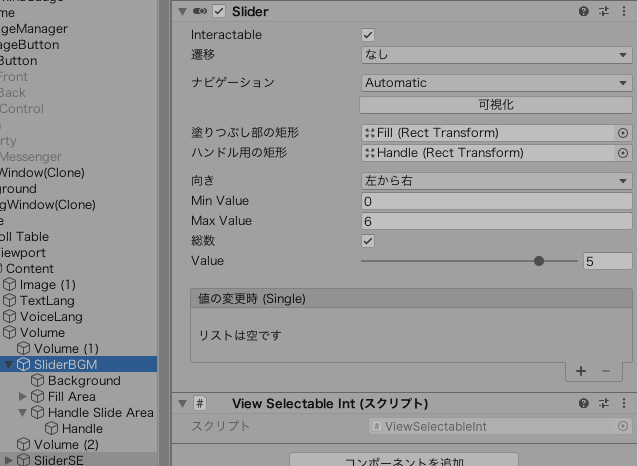Click cube icon of Image (1) object
The width and height of the screenshot is (637, 466).
click(x=9, y=284)
